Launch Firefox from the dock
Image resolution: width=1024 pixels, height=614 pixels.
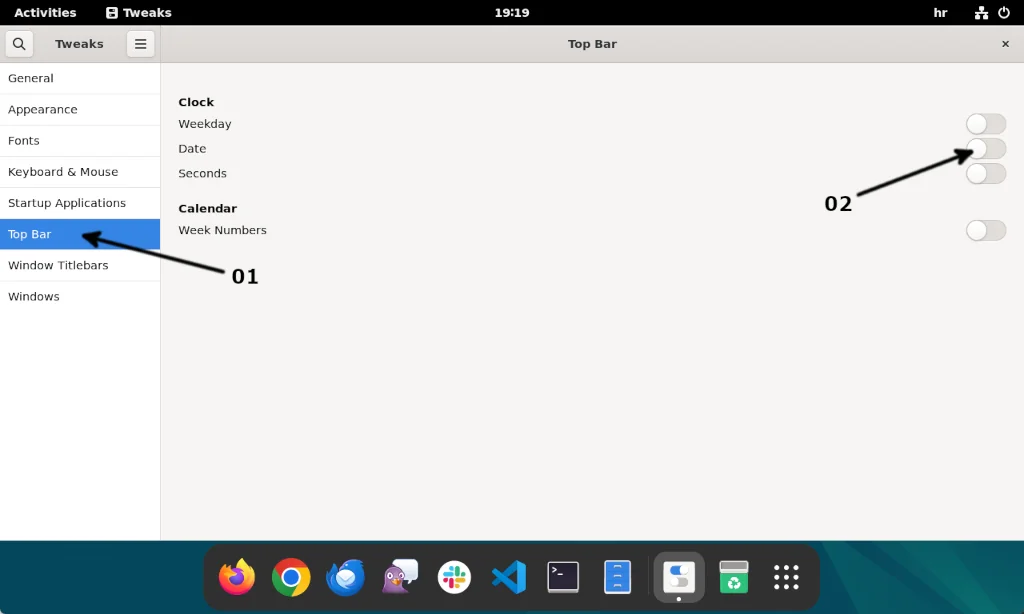tap(237, 577)
